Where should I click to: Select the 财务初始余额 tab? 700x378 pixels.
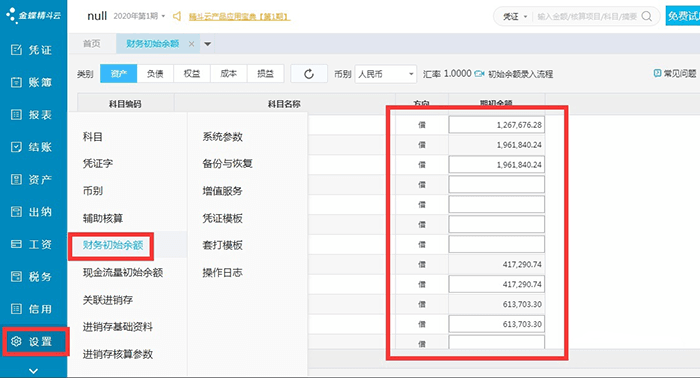(x=153, y=44)
